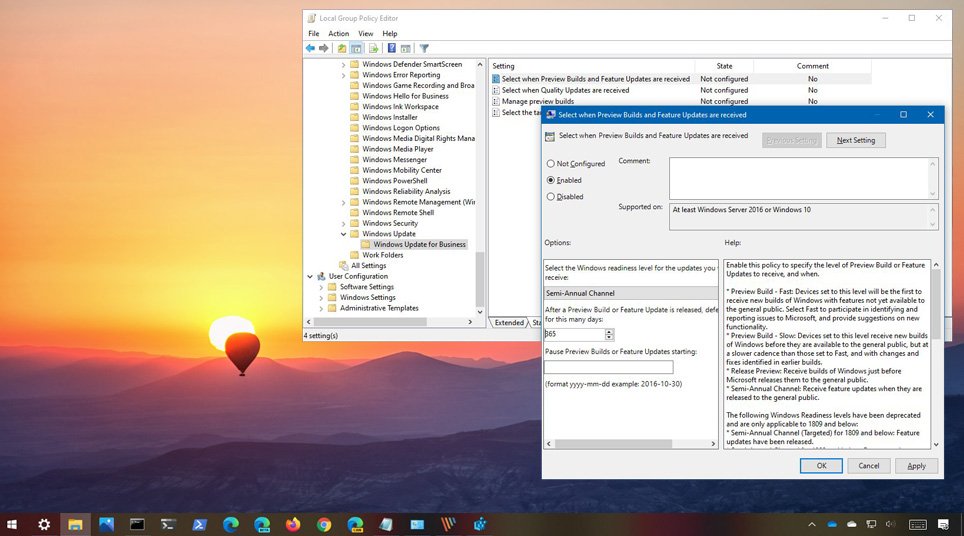Open the View menu
964x536 pixels.
click(x=365, y=34)
